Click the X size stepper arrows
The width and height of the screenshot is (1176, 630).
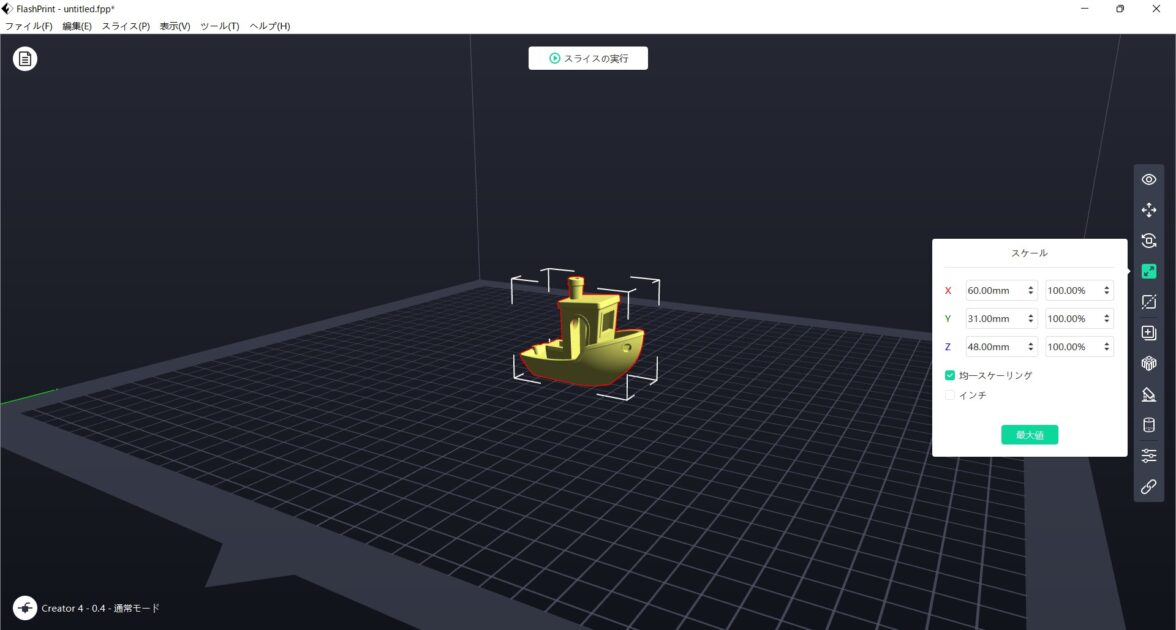[1030, 291]
